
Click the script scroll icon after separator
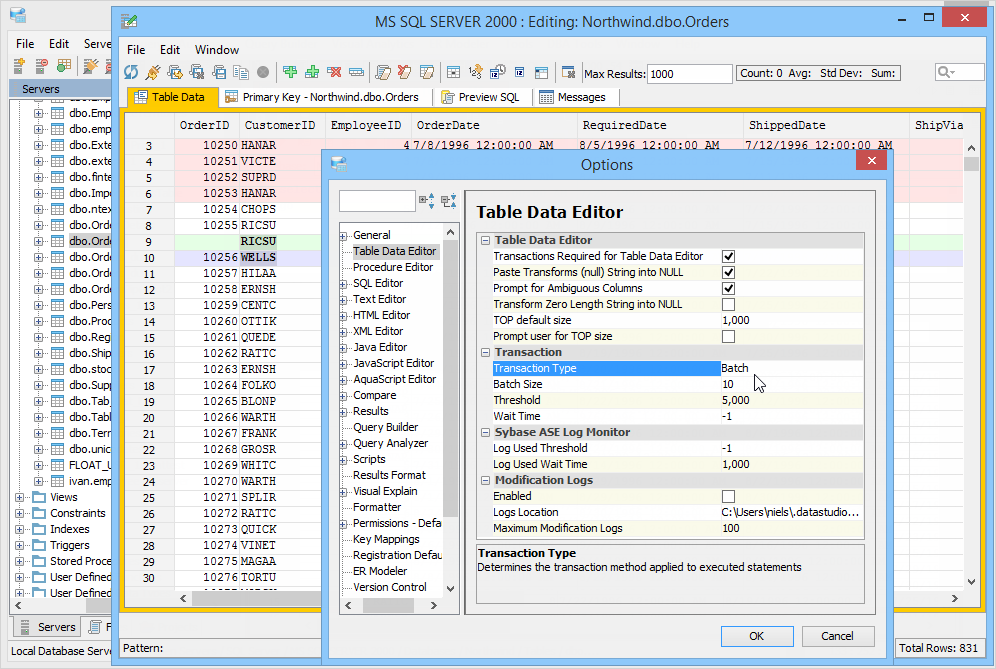coord(382,72)
